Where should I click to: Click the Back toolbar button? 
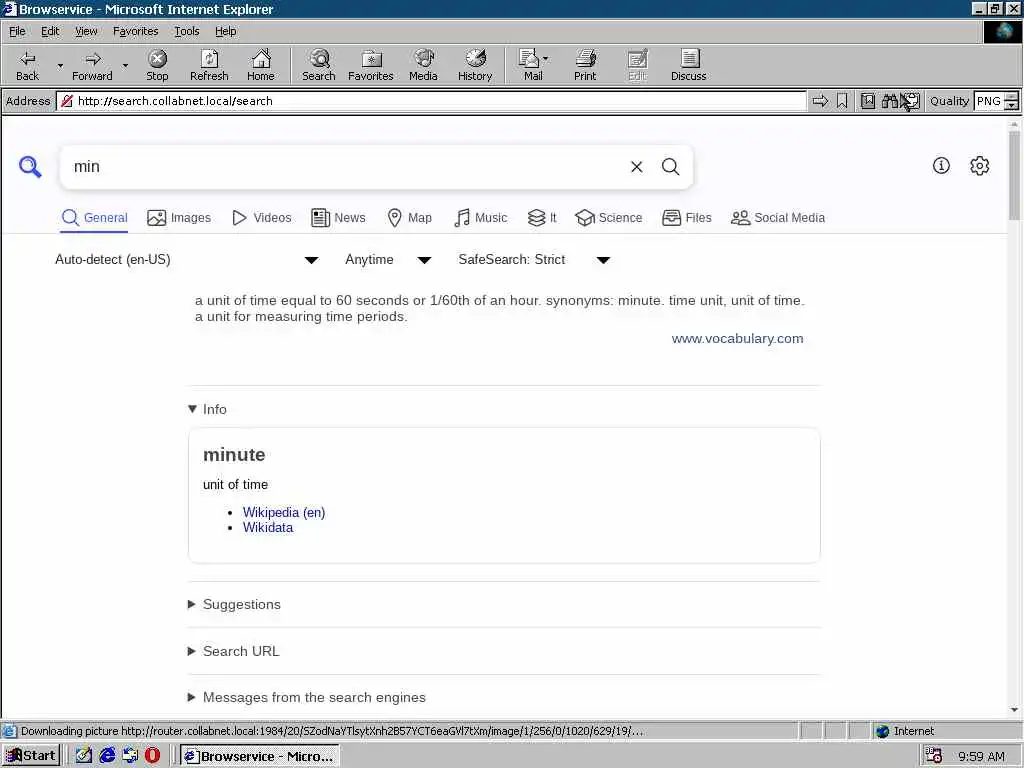coord(27,65)
